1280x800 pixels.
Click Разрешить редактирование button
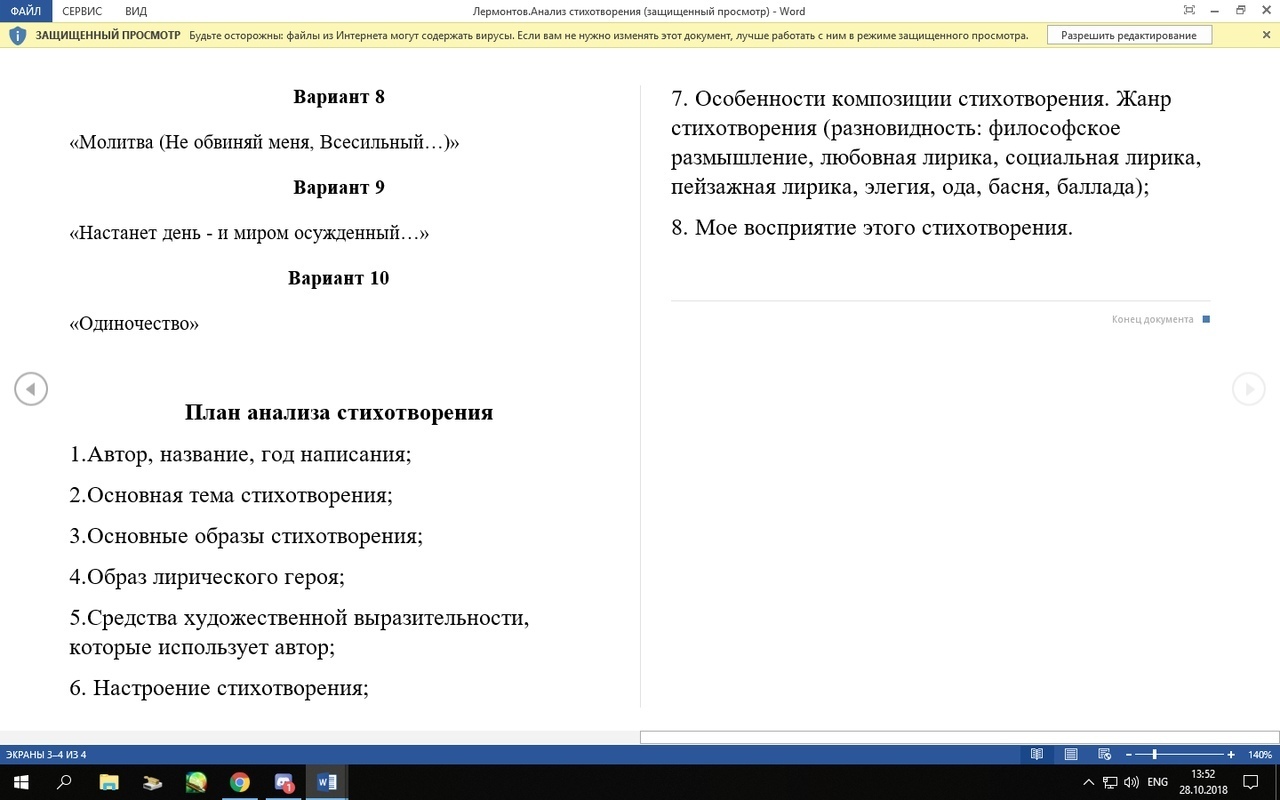pos(1128,35)
